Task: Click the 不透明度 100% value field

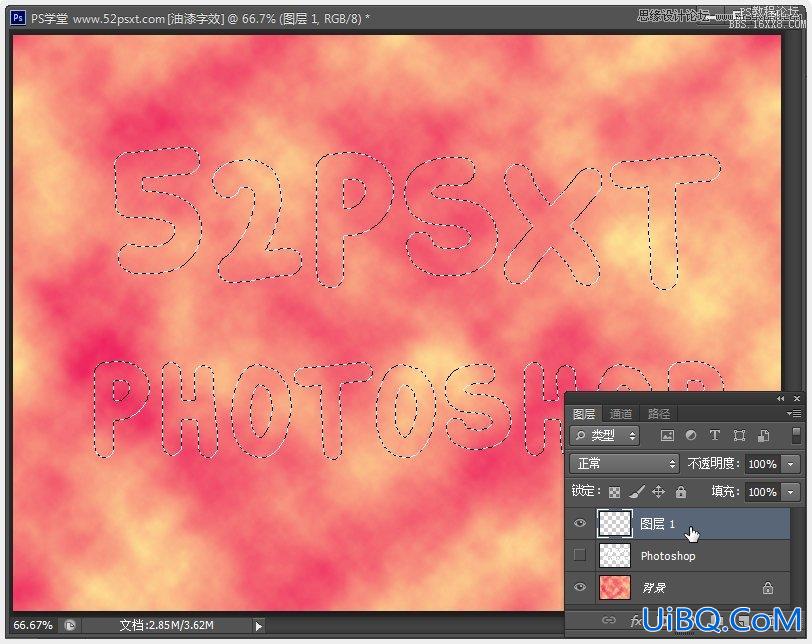Action: (x=764, y=464)
